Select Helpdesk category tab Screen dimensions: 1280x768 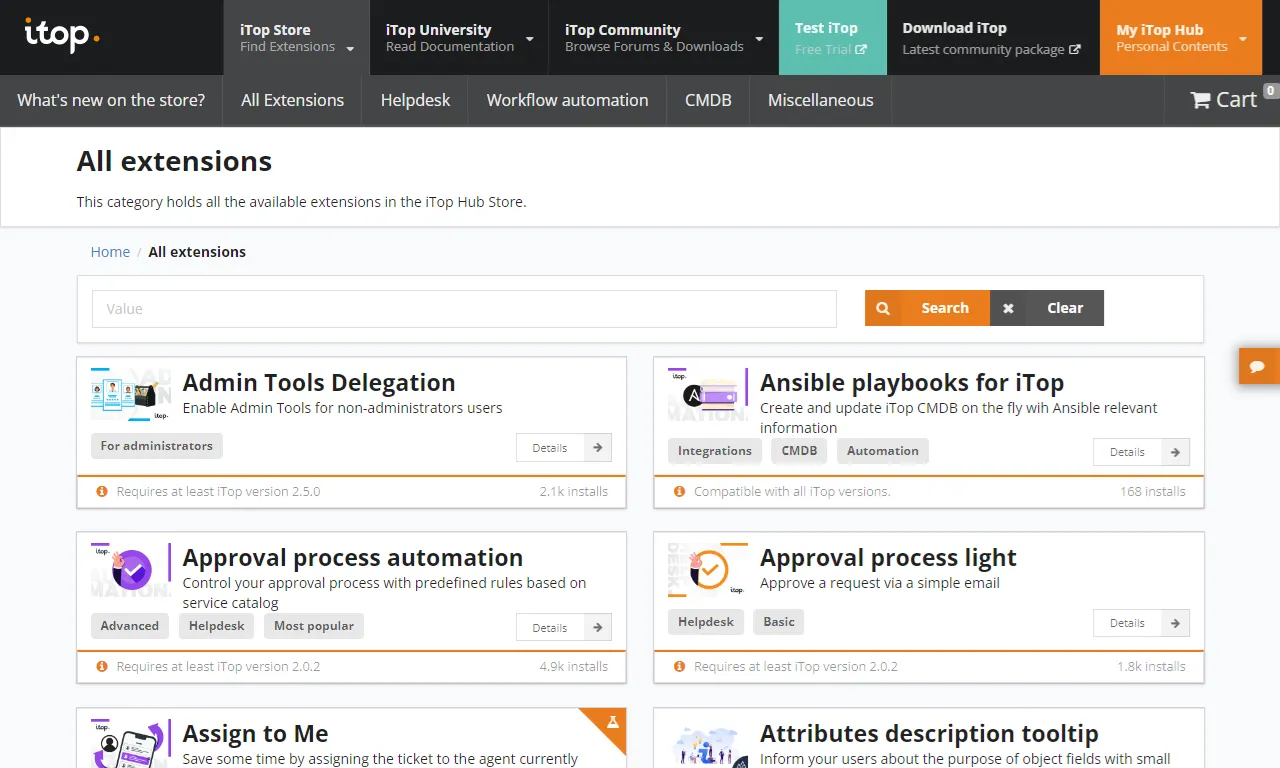click(x=415, y=100)
